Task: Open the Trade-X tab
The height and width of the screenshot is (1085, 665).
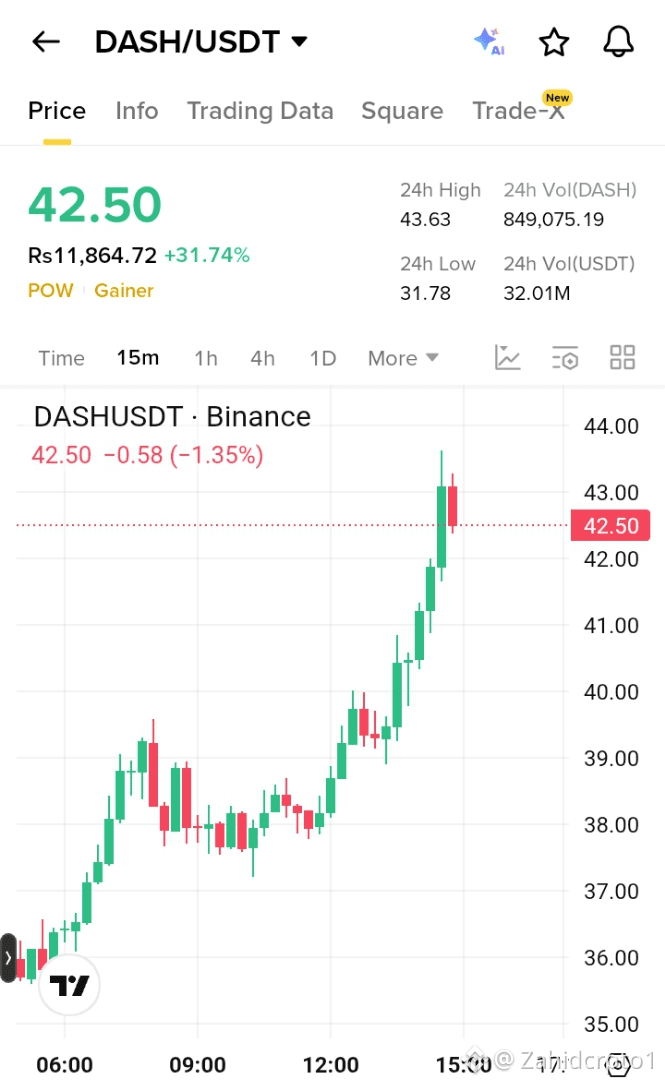Action: click(x=520, y=109)
